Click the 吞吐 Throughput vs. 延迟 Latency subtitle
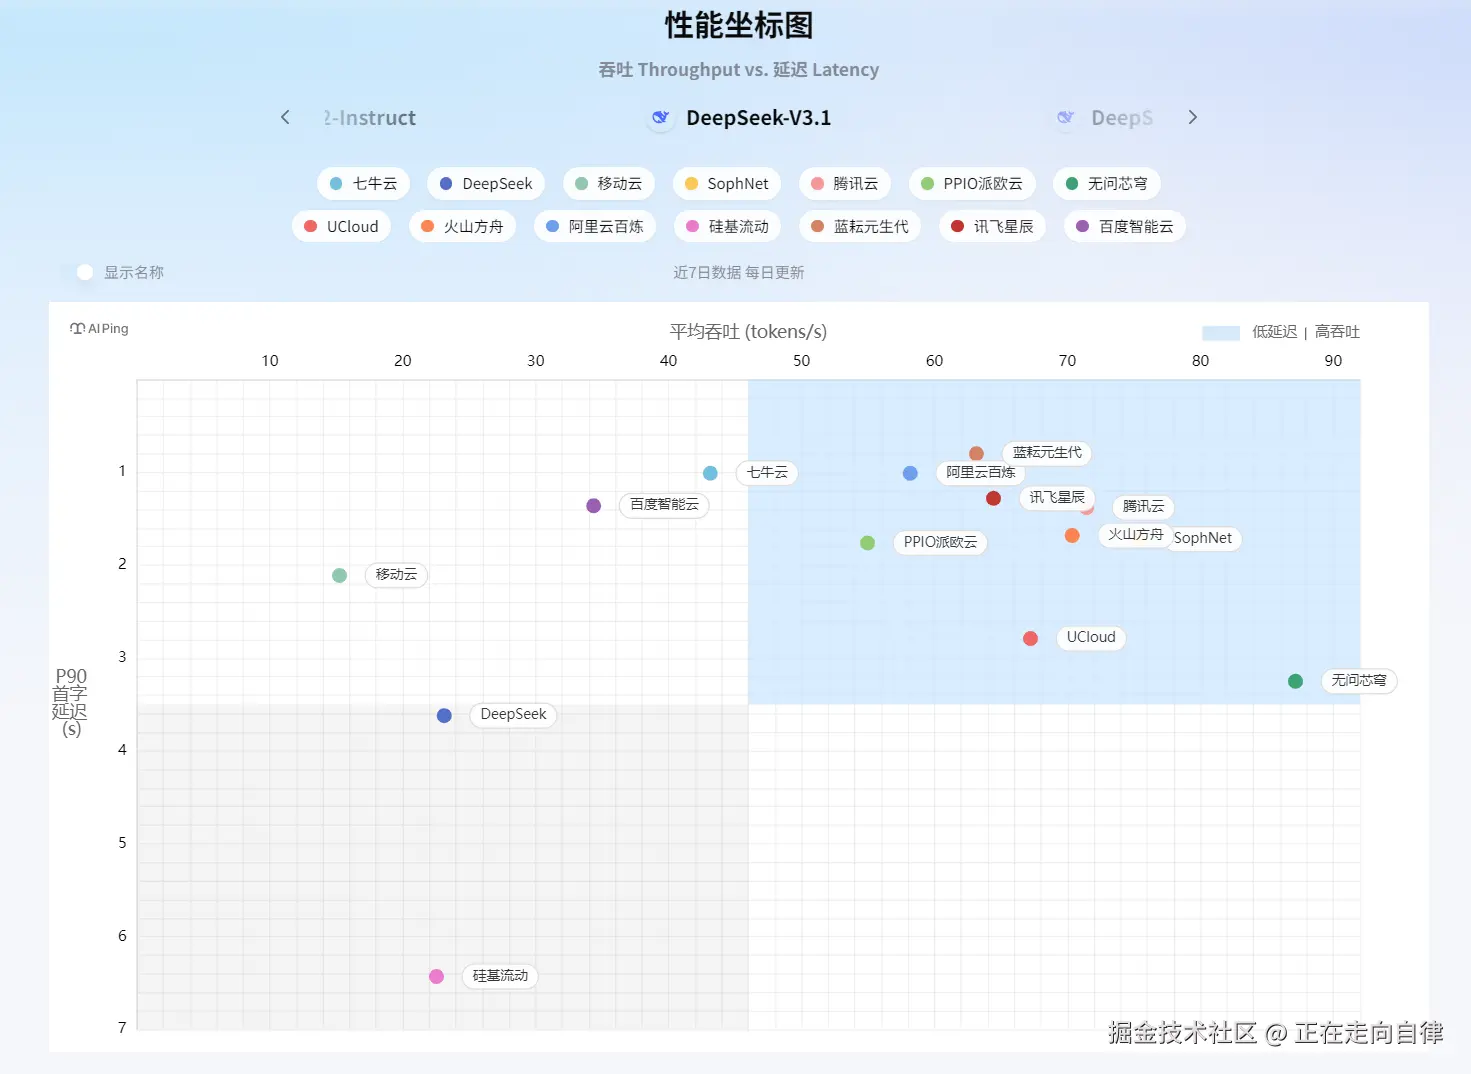 (739, 70)
